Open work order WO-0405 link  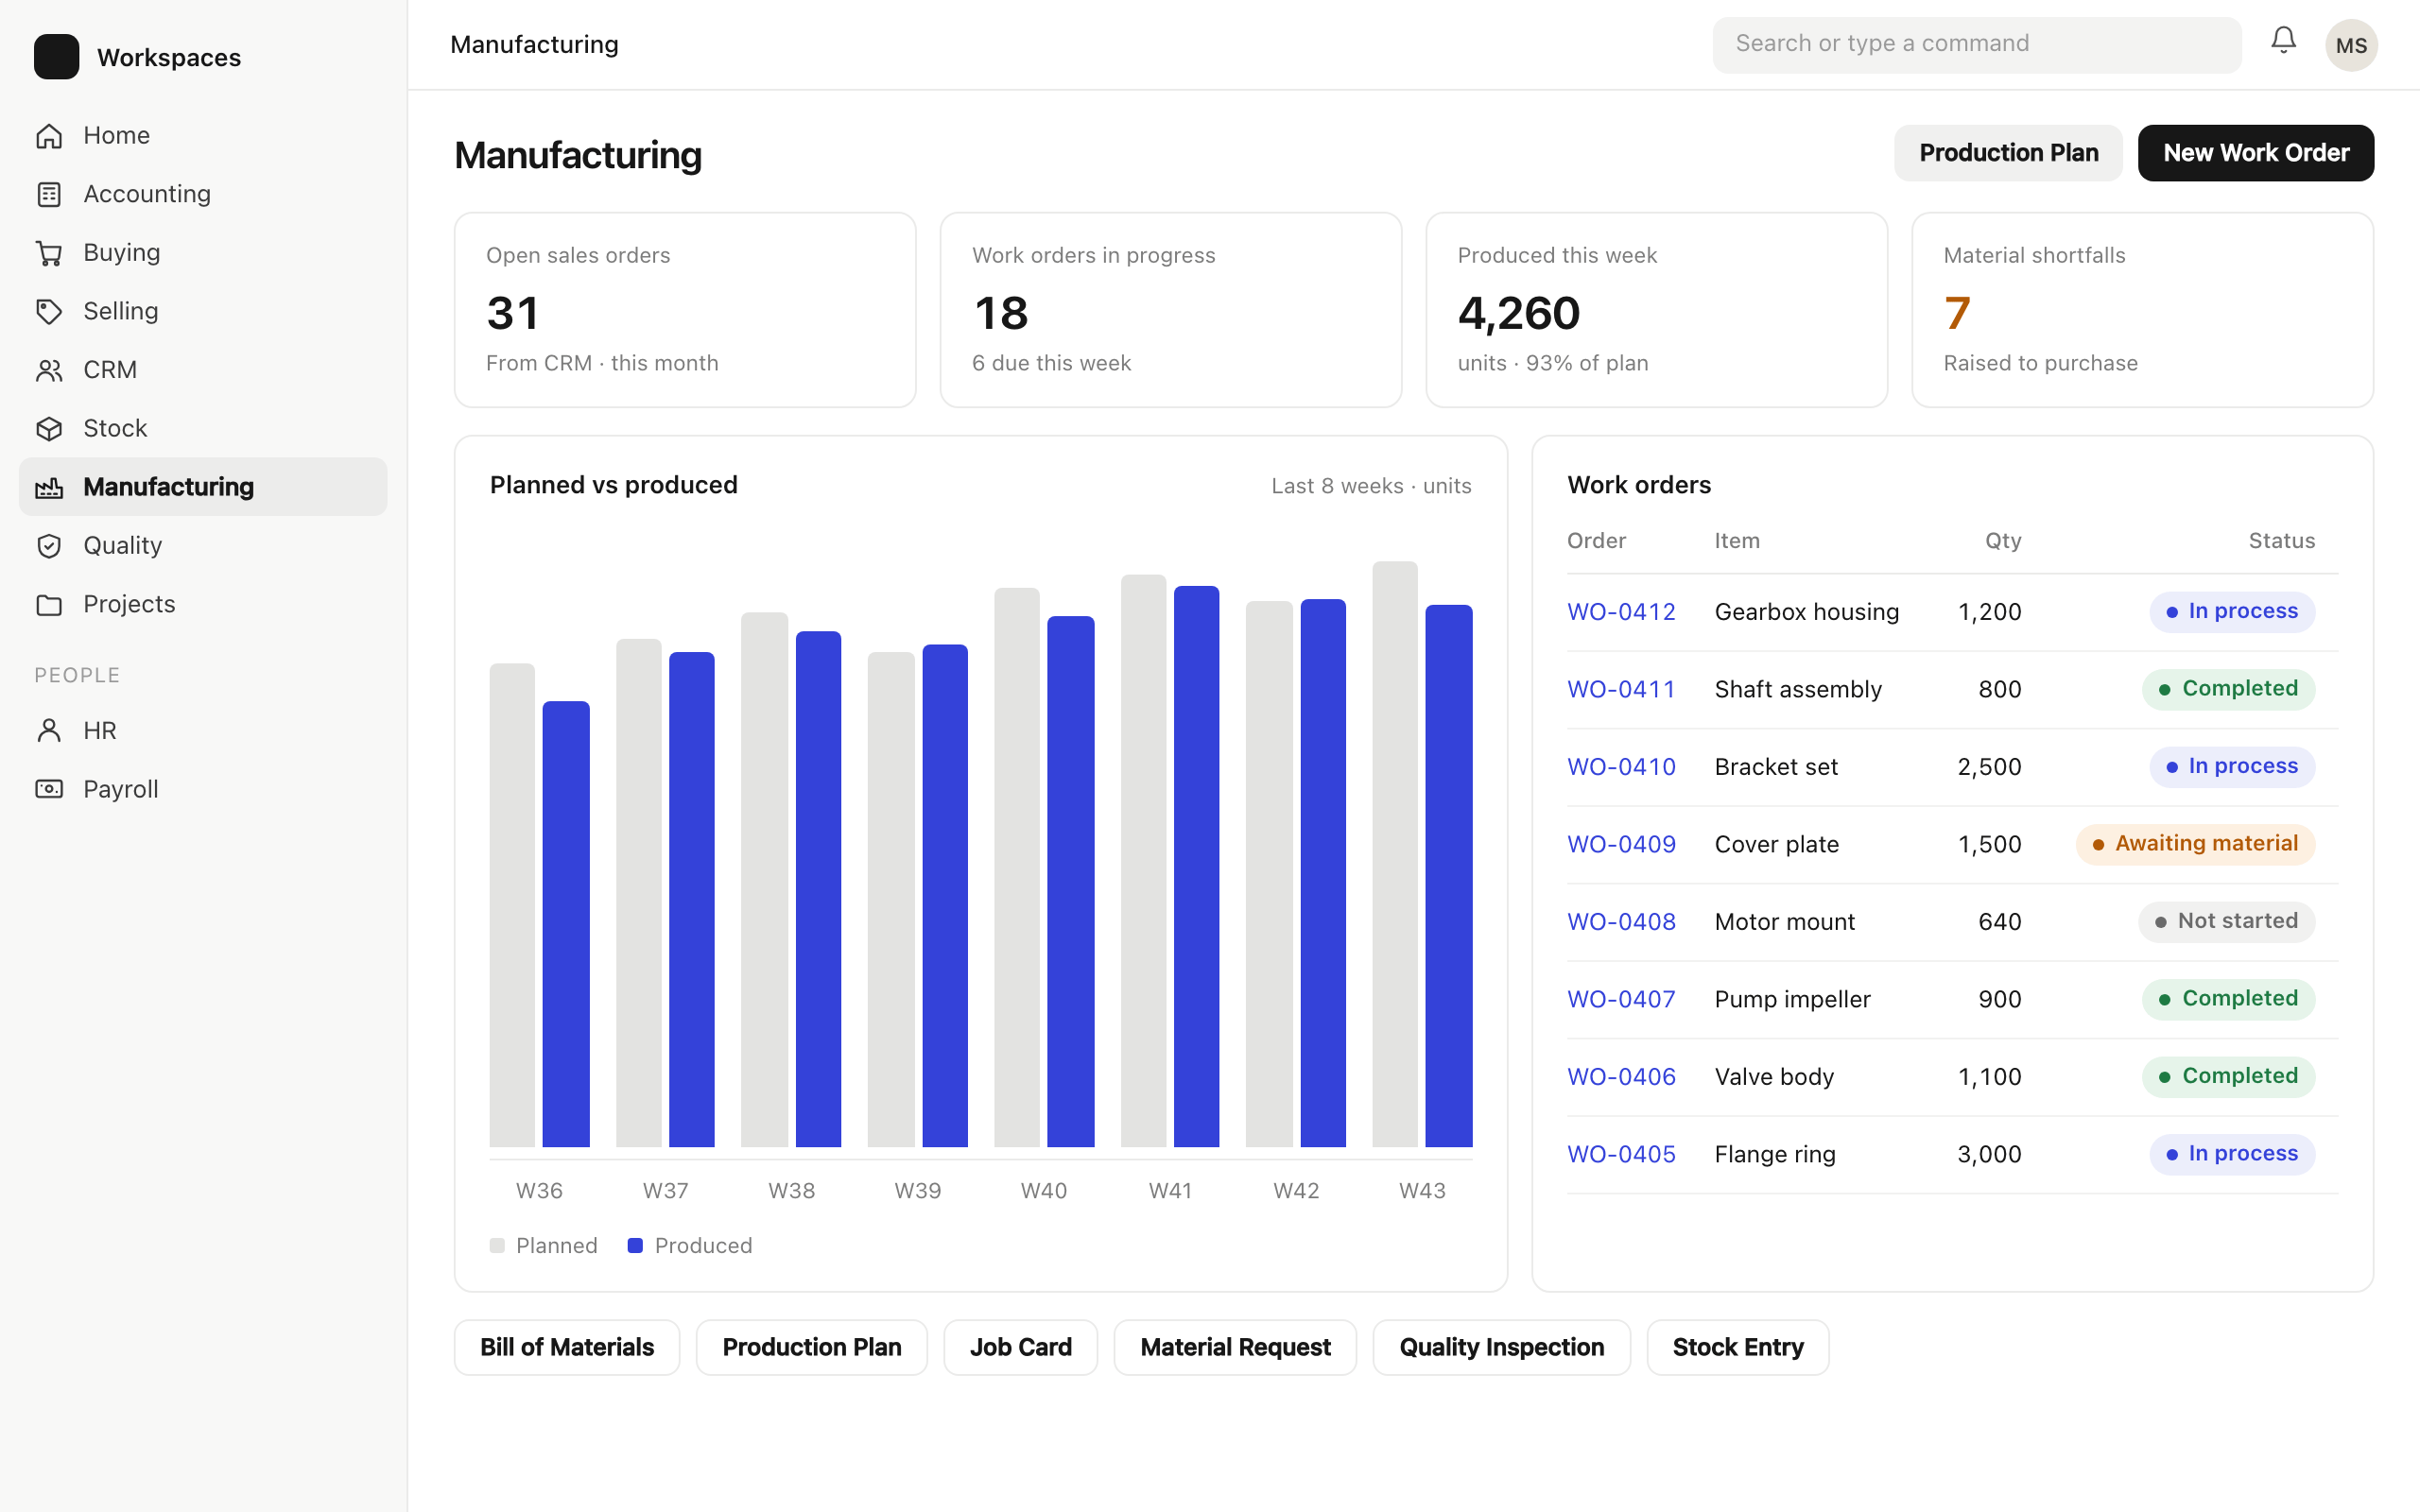[1621, 1154]
